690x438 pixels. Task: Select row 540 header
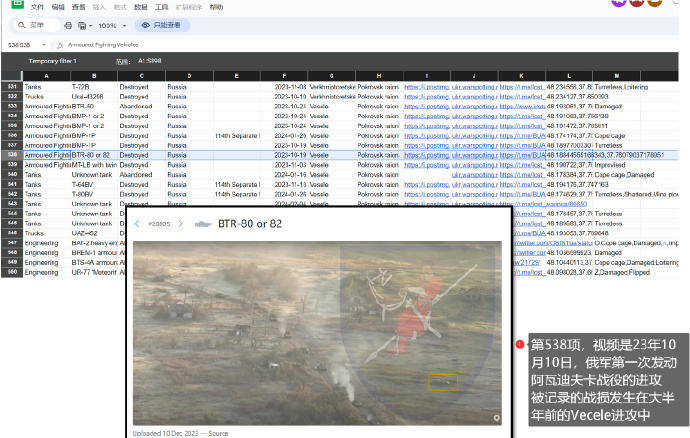coord(12,174)
